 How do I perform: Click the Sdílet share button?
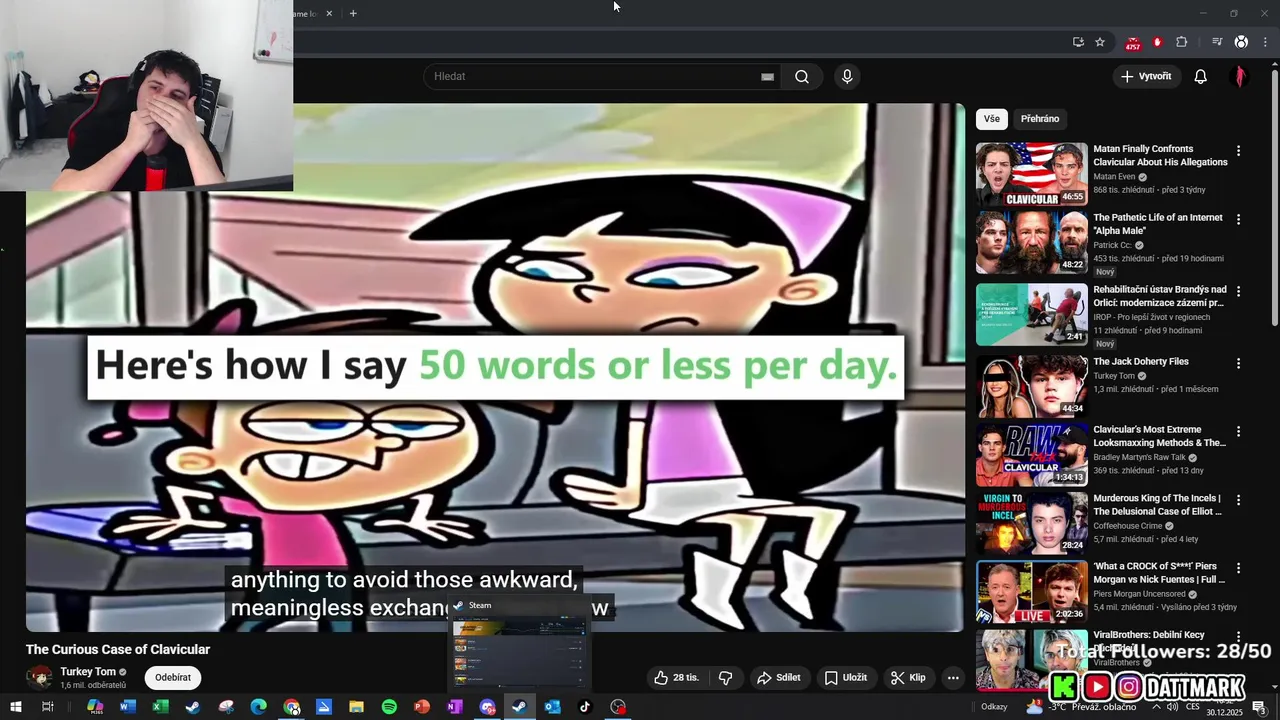(778, 678)
